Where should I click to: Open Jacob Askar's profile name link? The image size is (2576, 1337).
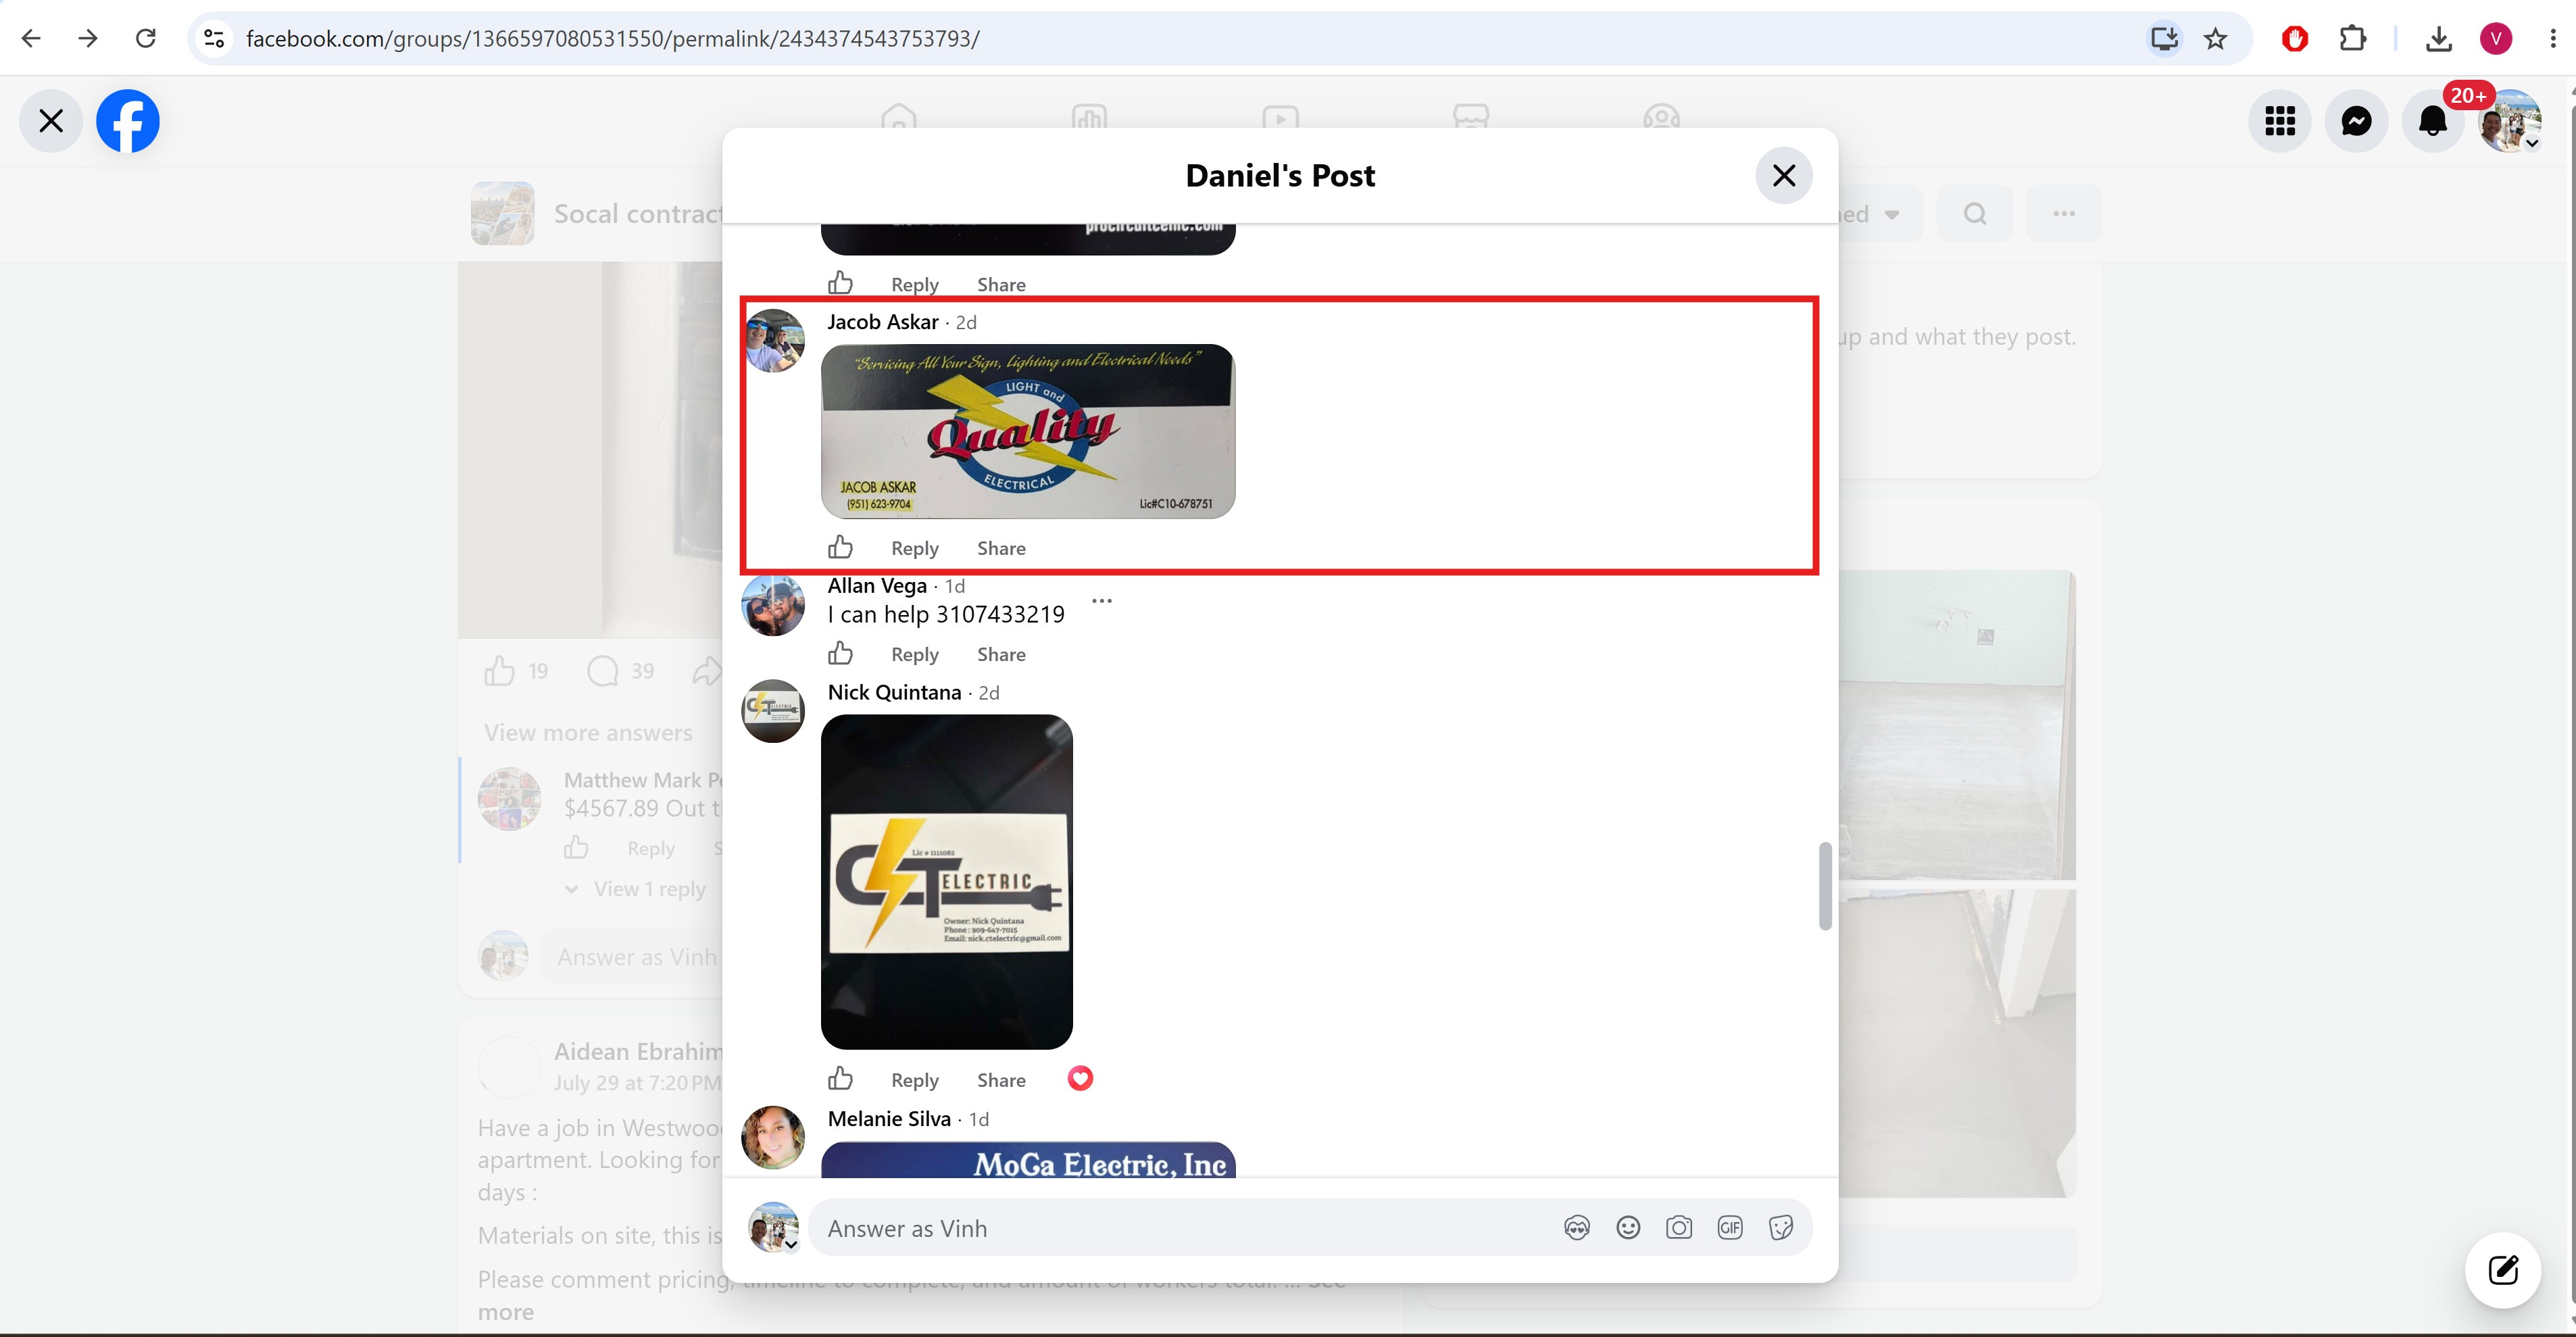click(x=883, y=322)
